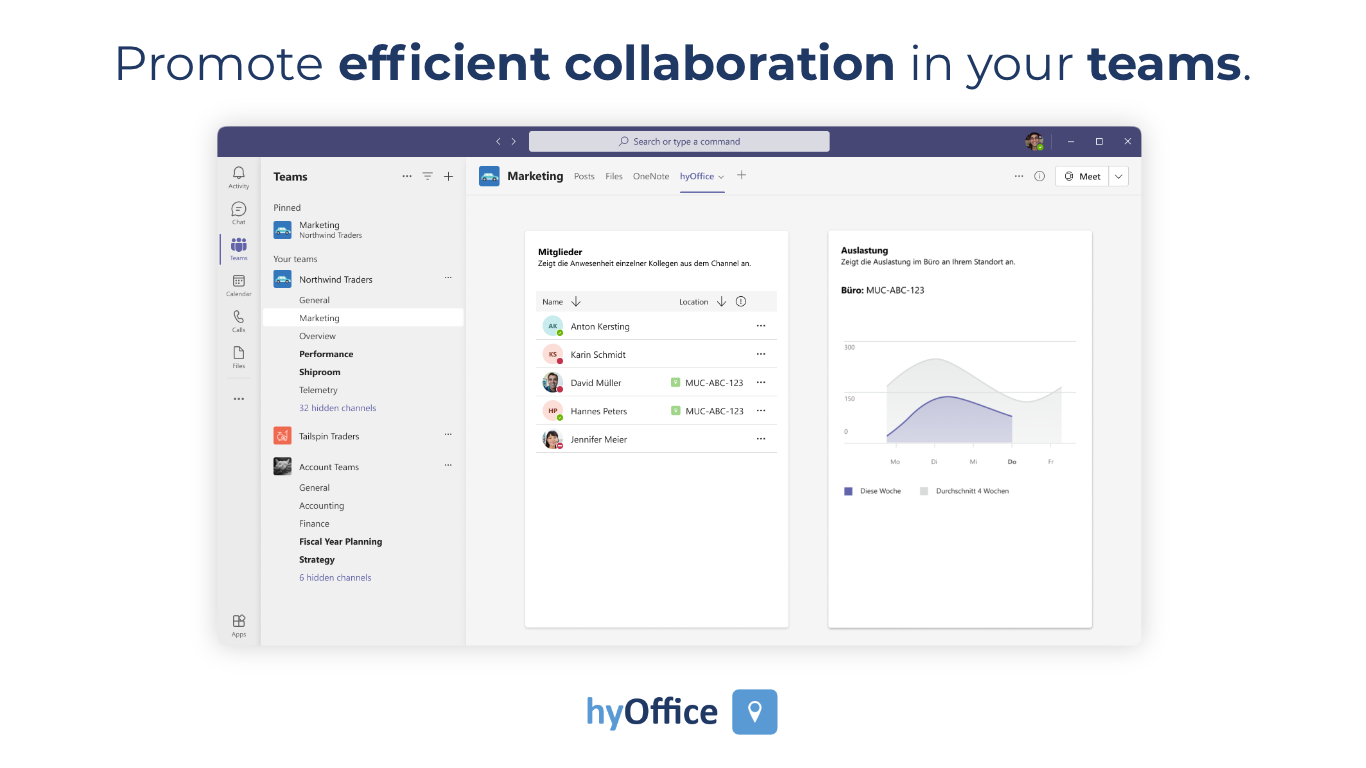Click Jennifer Meier's avatar photo

552,439
